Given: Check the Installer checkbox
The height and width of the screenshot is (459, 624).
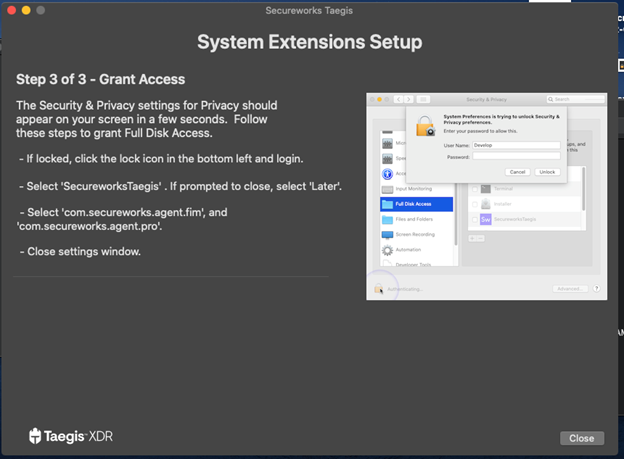Looking at the screenshot, I should point(472,203).
